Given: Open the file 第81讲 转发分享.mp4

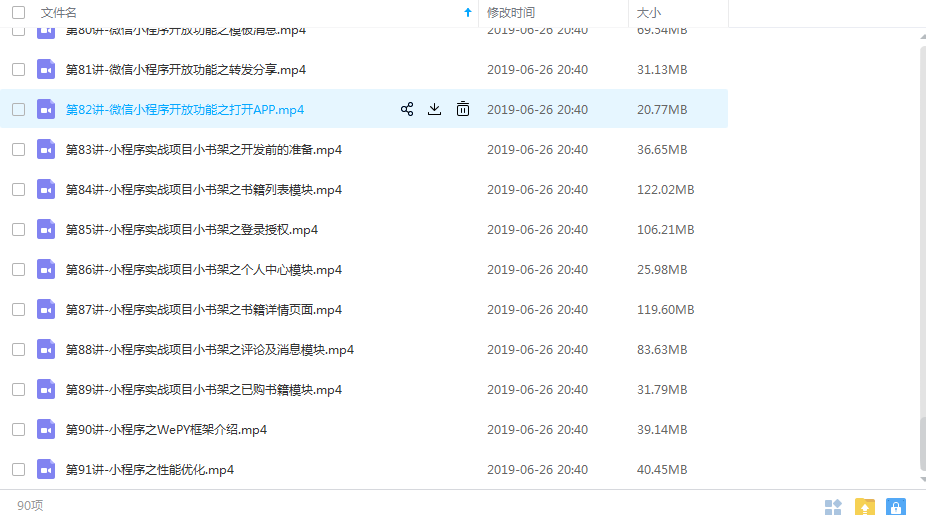Looking at the screenshot, I should tap(186, 69).
